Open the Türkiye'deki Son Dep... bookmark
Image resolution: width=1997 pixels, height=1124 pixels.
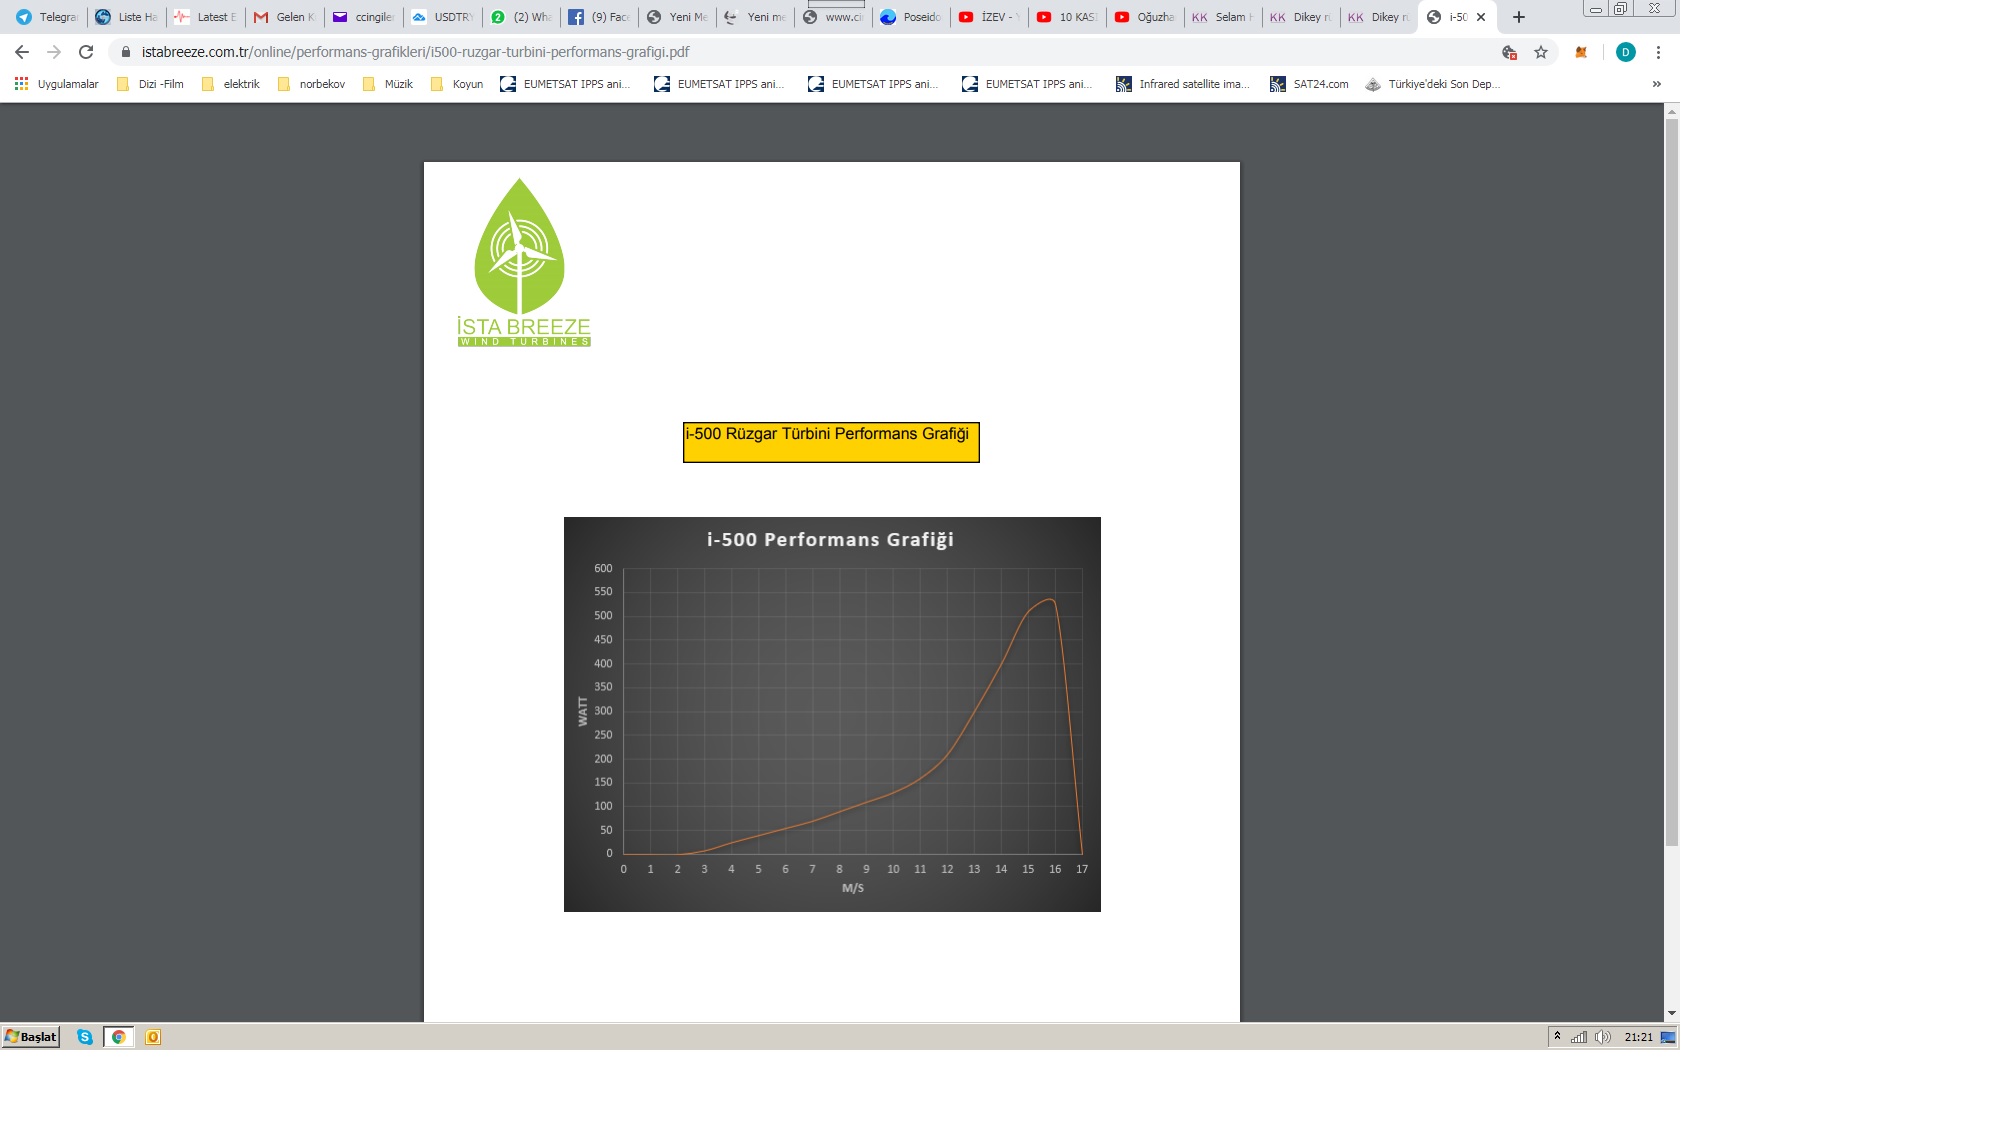coord(1433,84)
